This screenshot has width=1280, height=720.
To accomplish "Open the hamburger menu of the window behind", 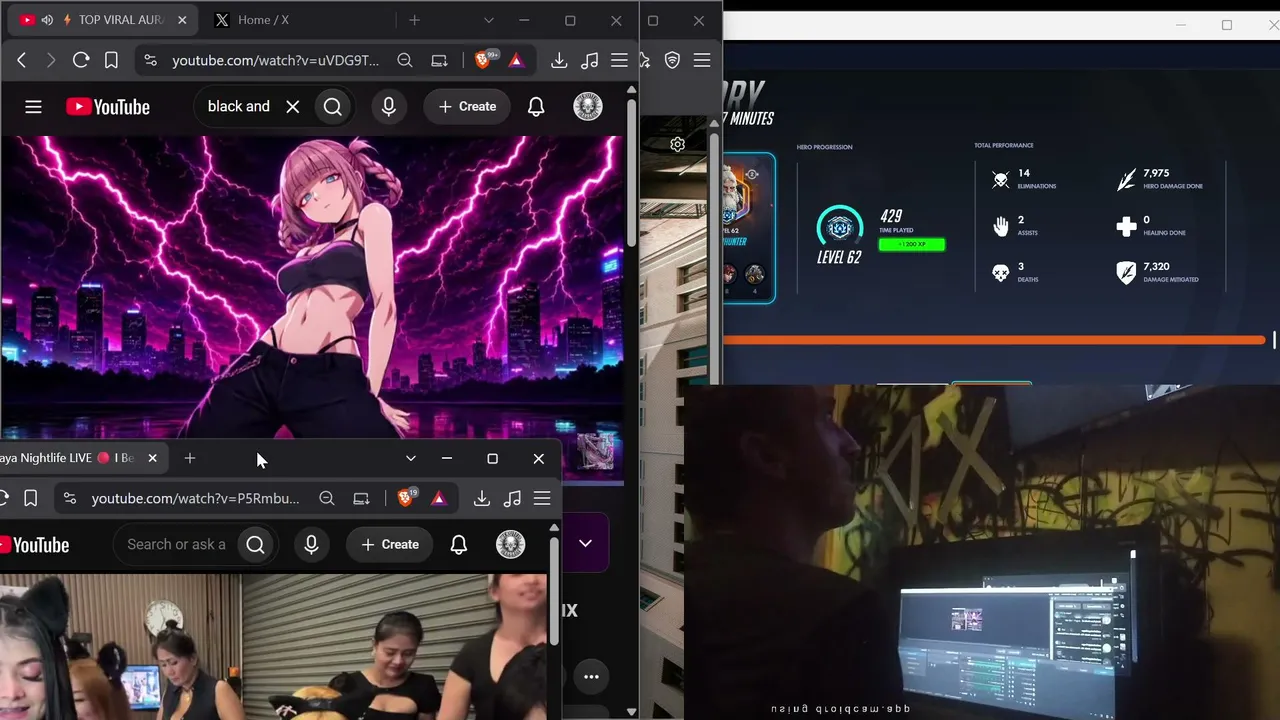I will (x=702, y=61).
